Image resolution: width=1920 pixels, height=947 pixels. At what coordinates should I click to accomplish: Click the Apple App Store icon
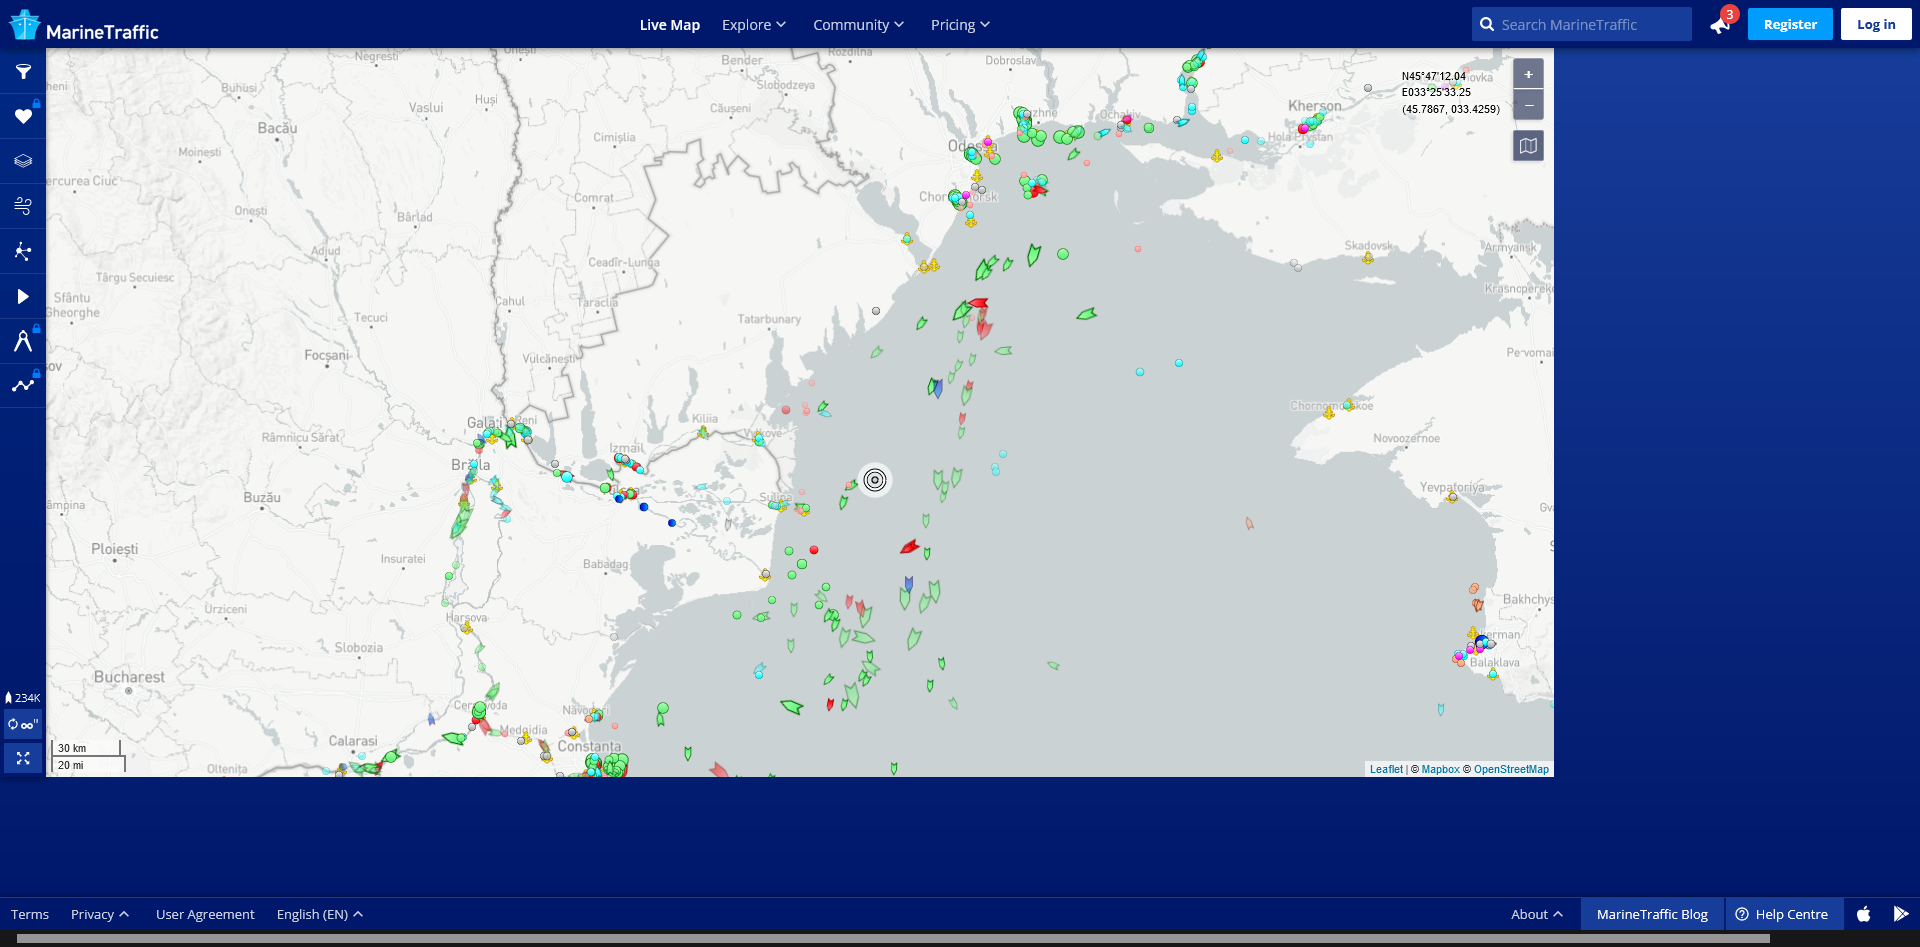click(1864, 914)
